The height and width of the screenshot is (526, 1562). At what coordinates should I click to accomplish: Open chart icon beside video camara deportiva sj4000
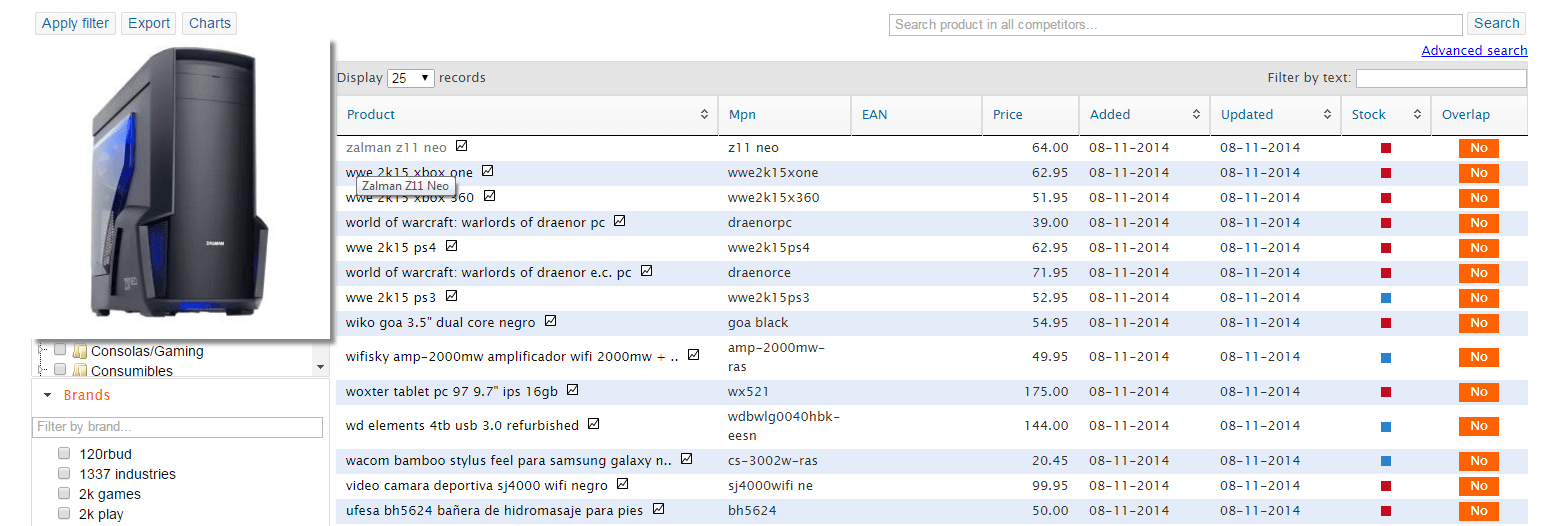622,484
